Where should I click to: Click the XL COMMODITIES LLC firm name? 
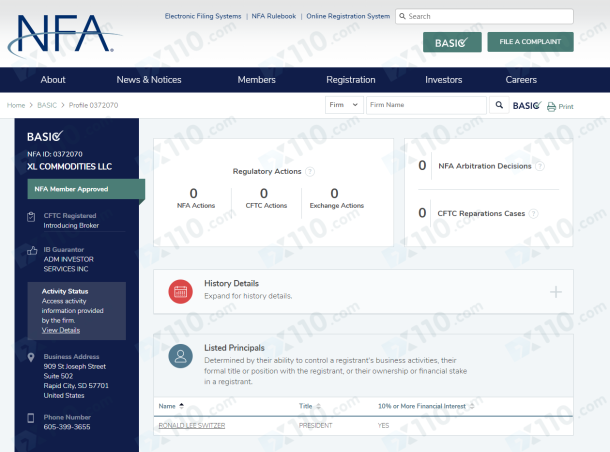(69, 166)
